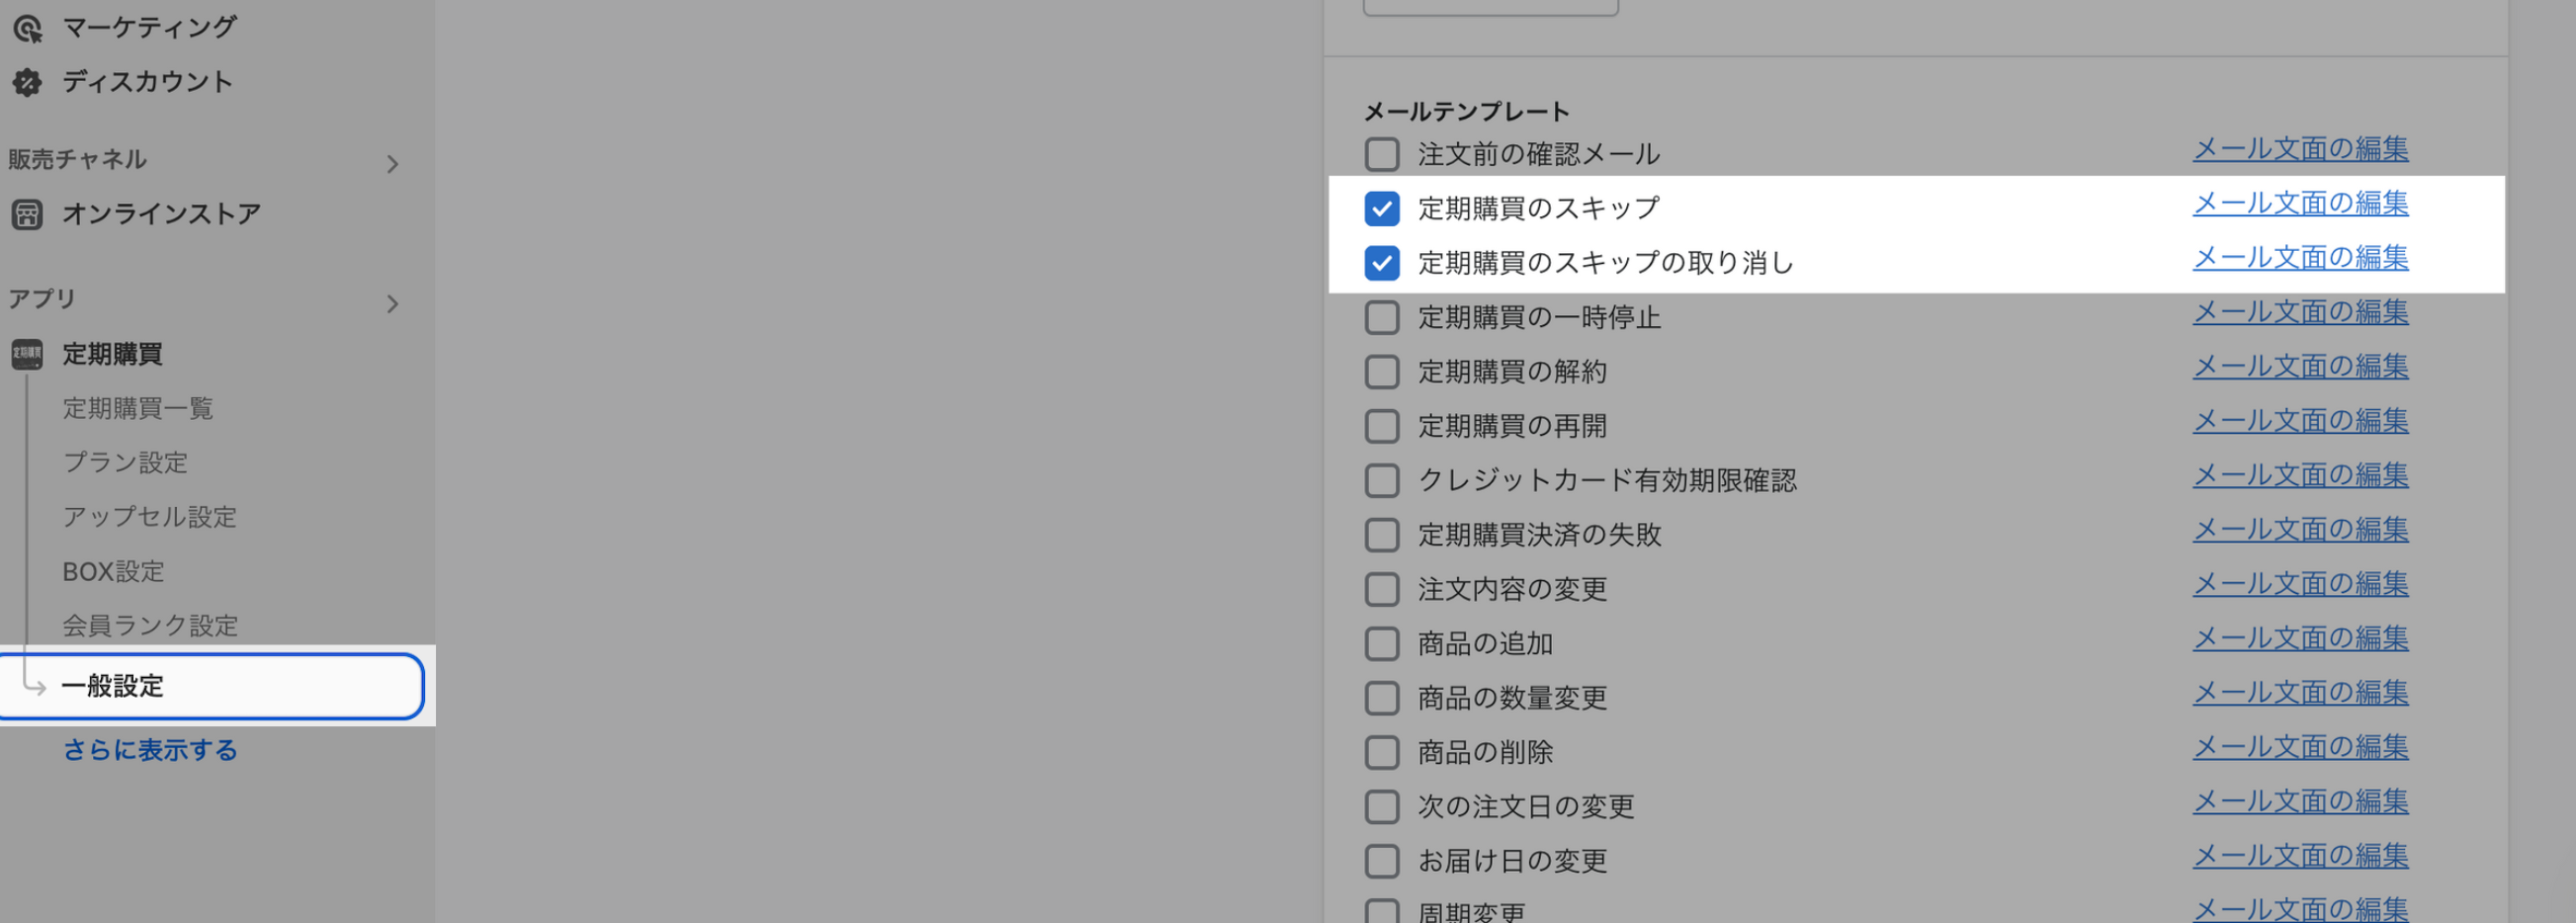Click the ディスカウント badge icon
The width and height of the screenshot is (2576, 923).
click(27, 82)
